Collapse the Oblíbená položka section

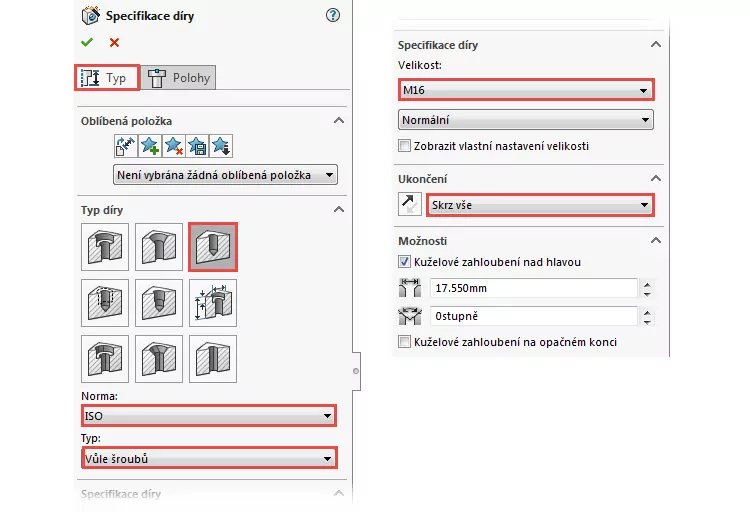(339, 120)
